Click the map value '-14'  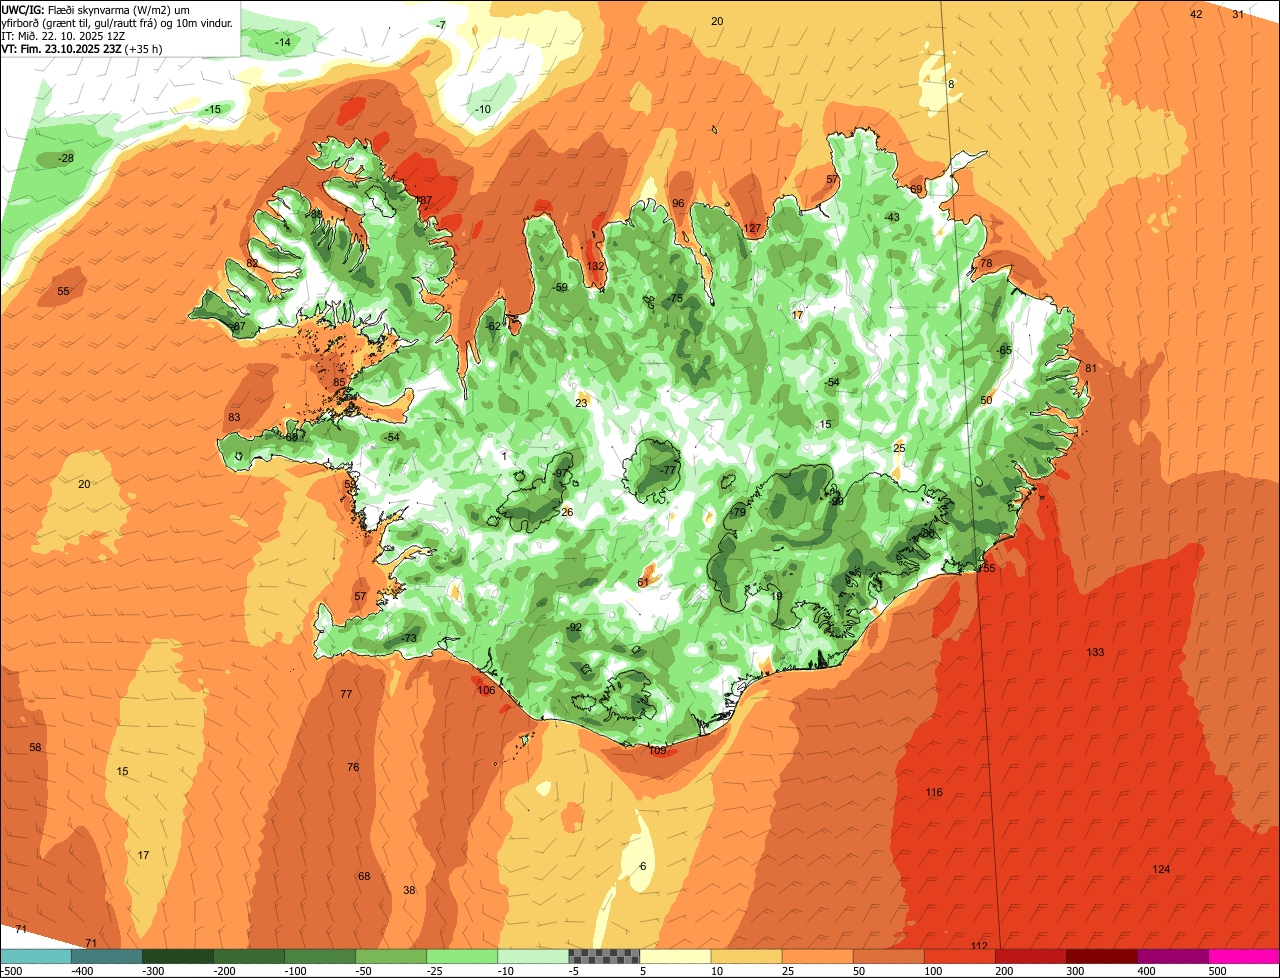pyautogui.click(x=283, y=42)
